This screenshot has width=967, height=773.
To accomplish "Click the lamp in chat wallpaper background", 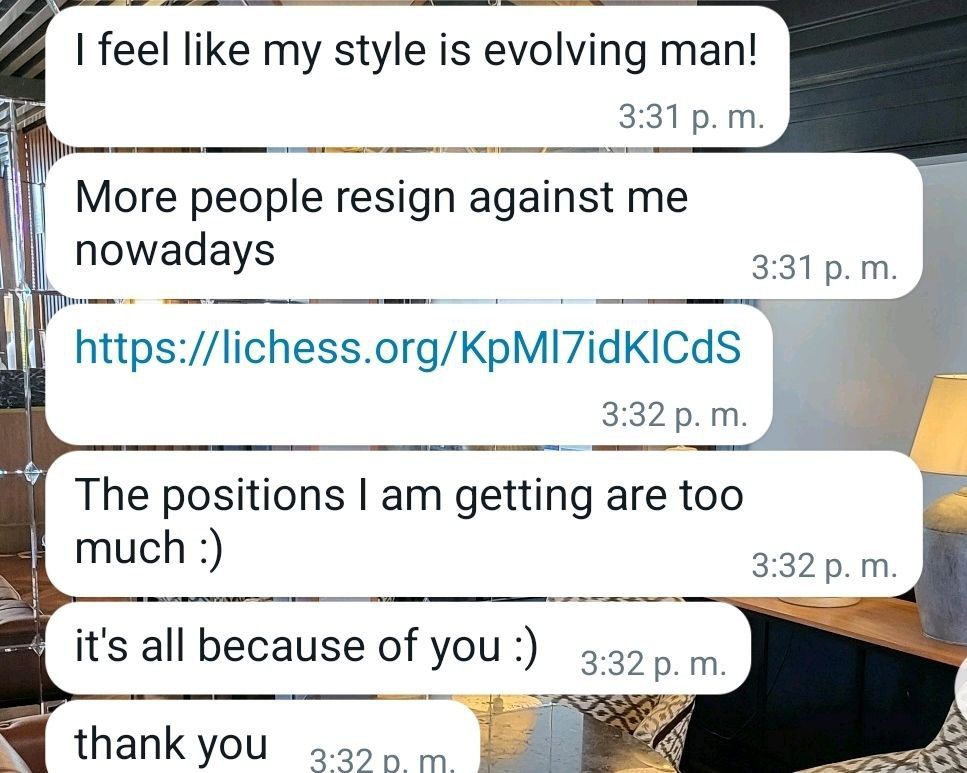I will [x=940, y=506].
